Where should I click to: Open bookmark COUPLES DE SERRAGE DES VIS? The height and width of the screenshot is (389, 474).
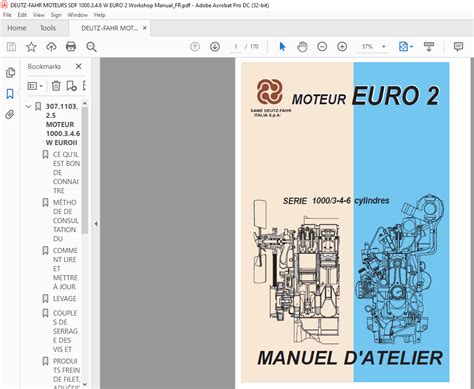(65, 331)
